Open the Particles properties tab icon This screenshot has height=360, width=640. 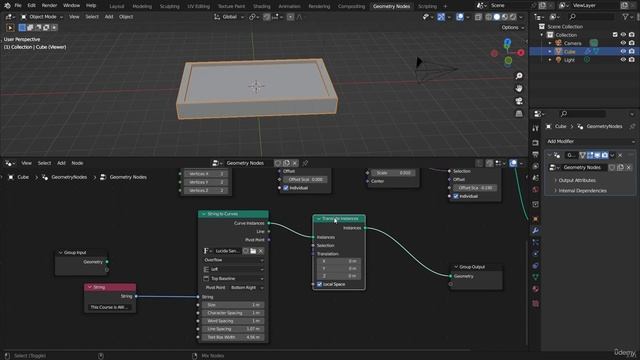click(x=535, y=242)
